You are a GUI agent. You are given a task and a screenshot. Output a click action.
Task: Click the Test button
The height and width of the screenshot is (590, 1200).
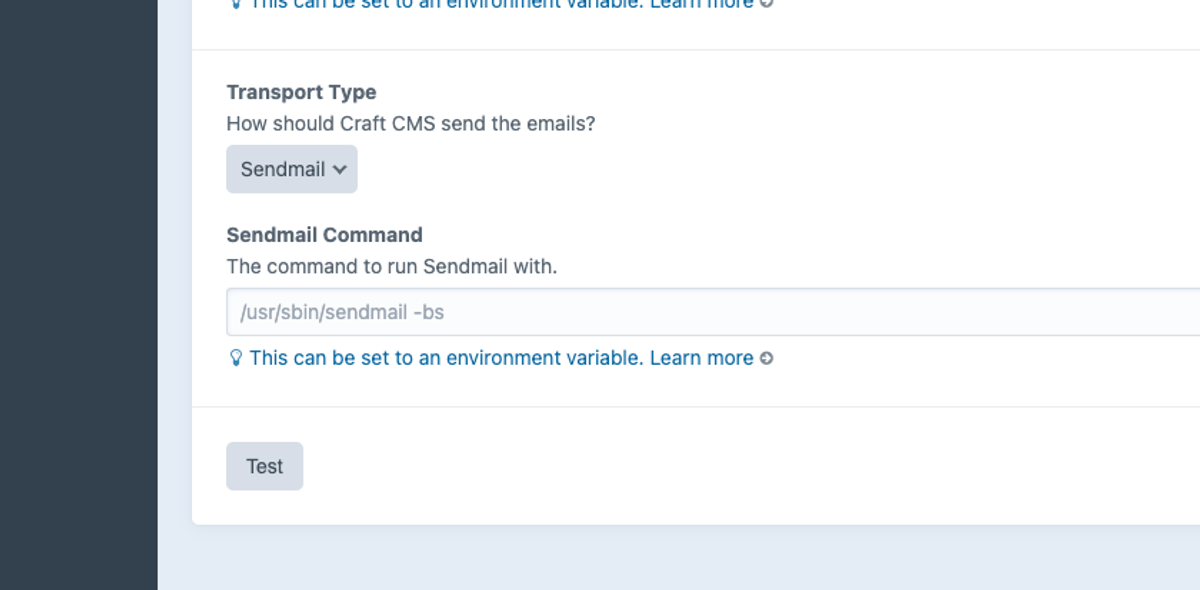coord(264,466)
